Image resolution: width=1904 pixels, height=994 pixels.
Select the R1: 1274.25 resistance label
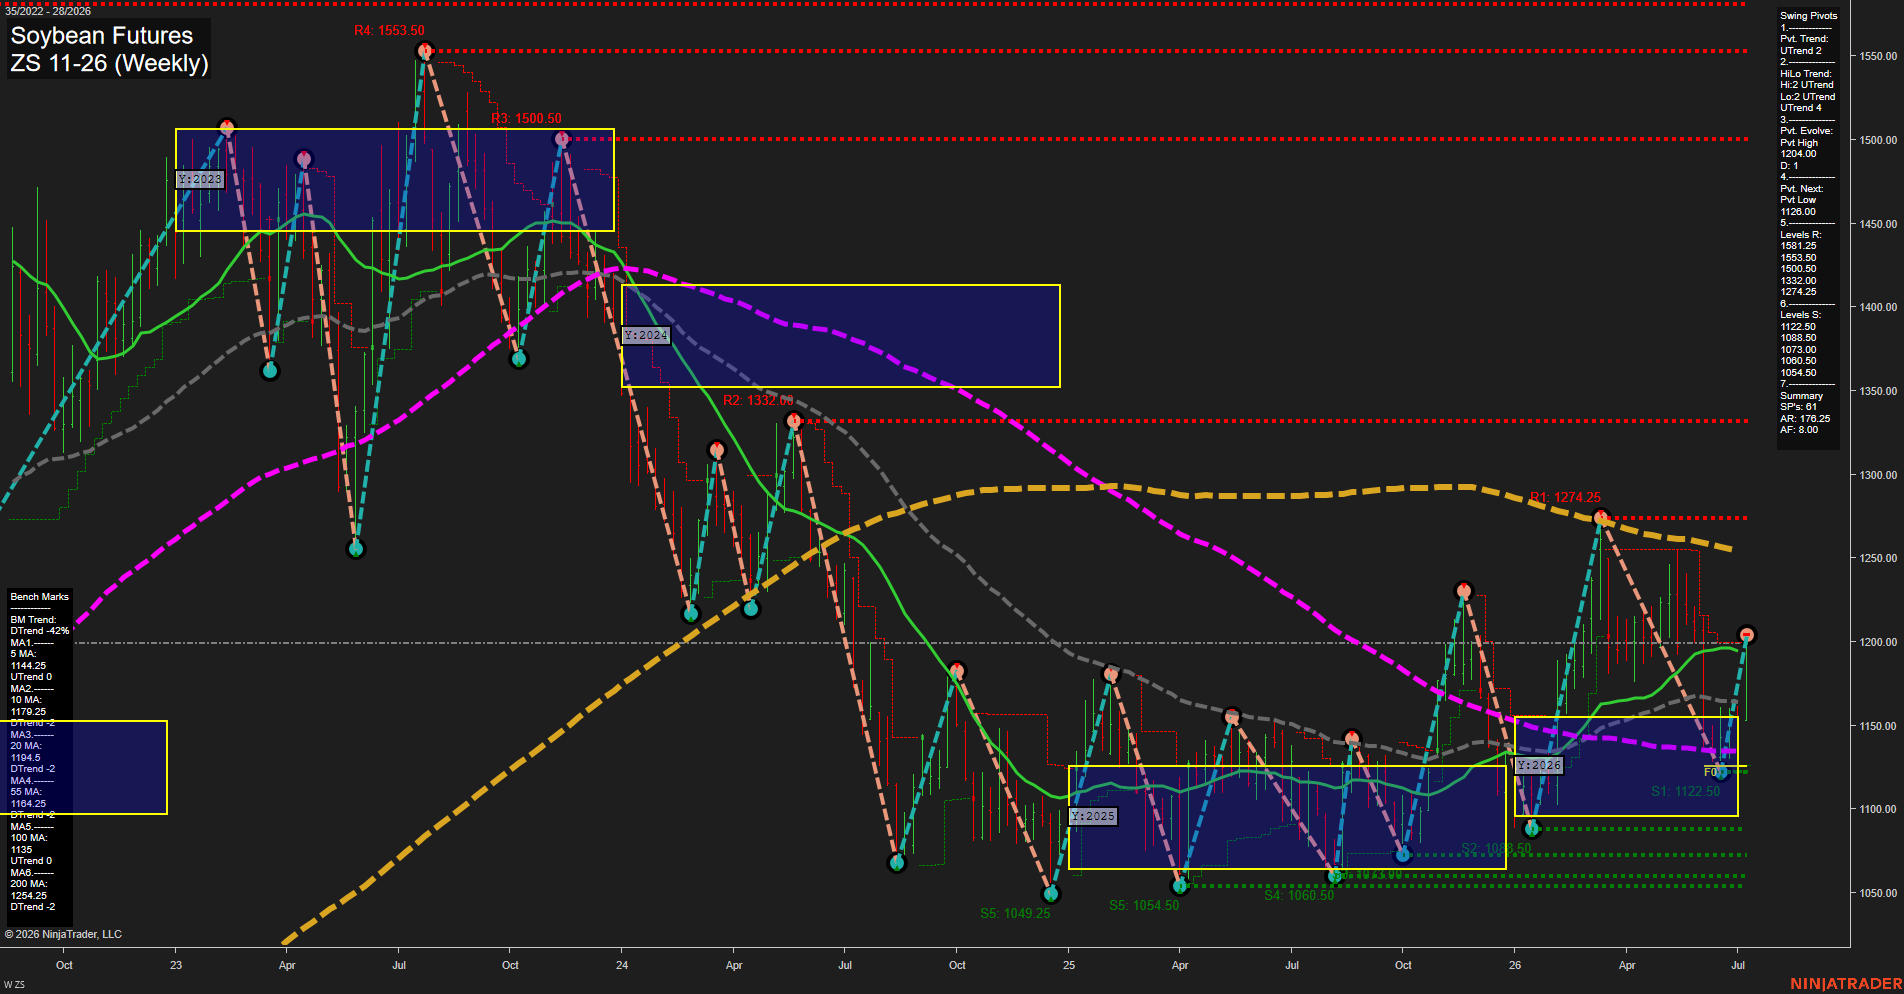click(1565, 497)
